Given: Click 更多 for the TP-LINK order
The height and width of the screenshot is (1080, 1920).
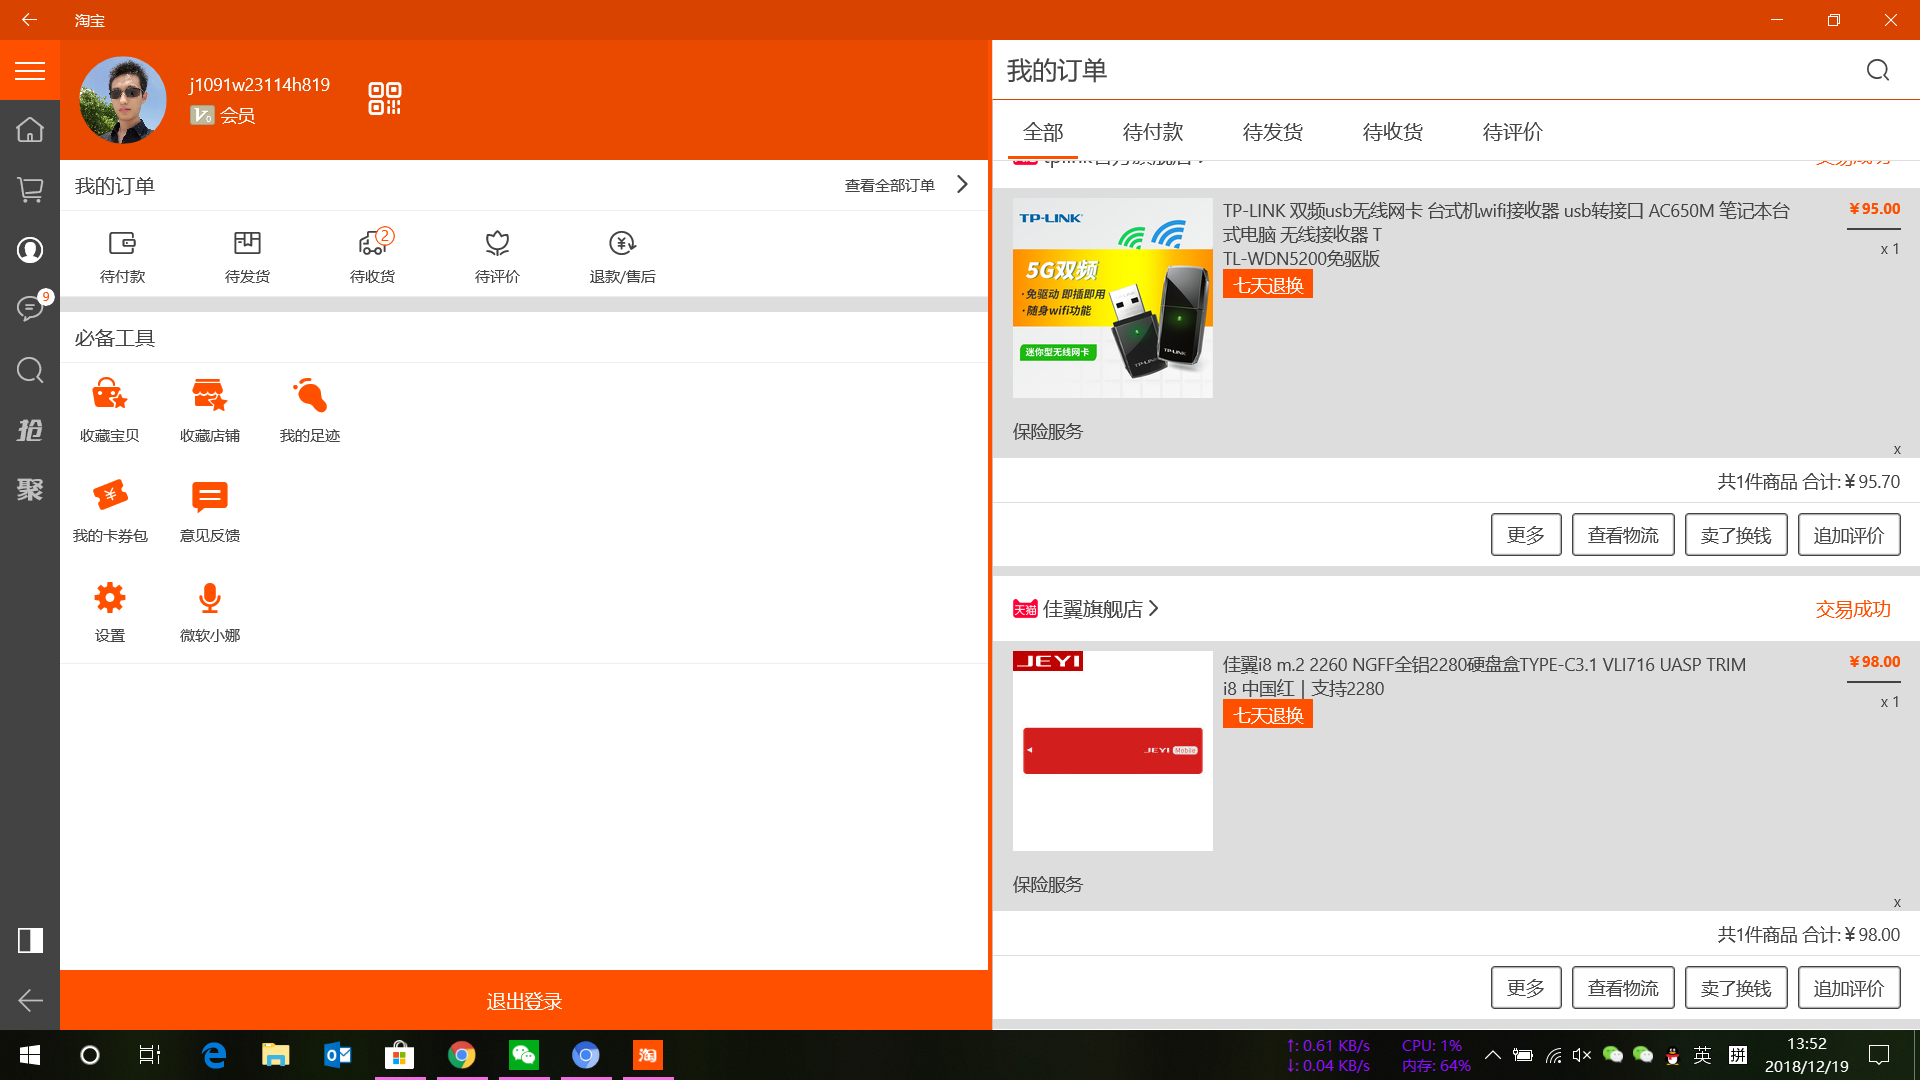Looking at the screenshot, I should point(1526,535).
